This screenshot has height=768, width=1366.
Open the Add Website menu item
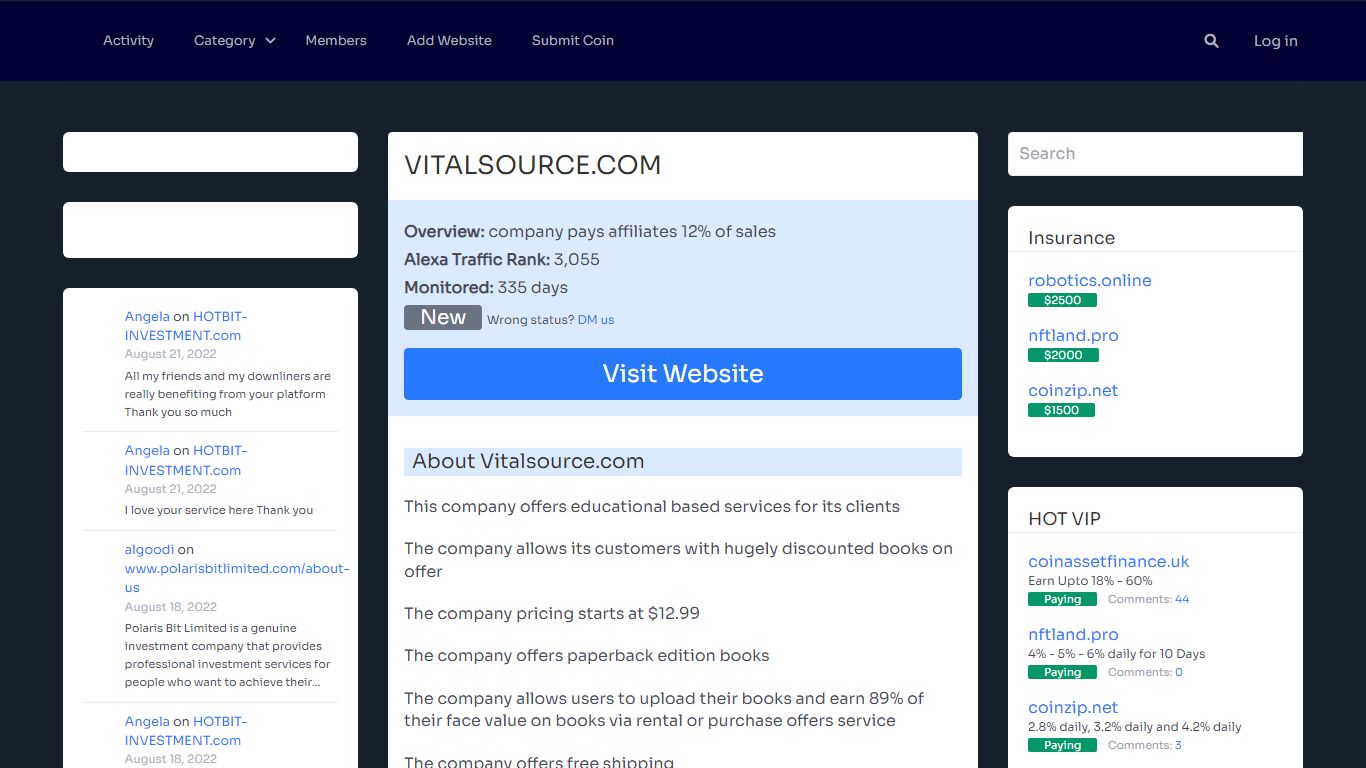click(449, 41)
